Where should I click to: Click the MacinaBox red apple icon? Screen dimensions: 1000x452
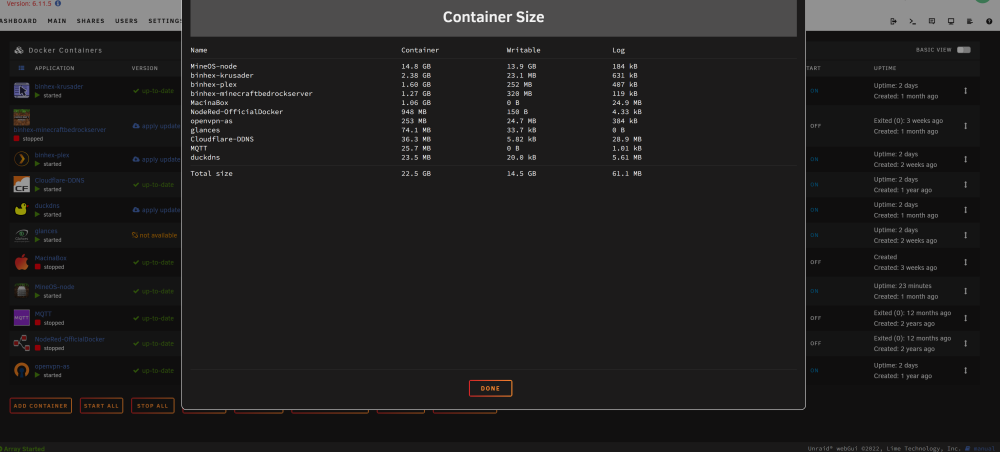point(22,262)
